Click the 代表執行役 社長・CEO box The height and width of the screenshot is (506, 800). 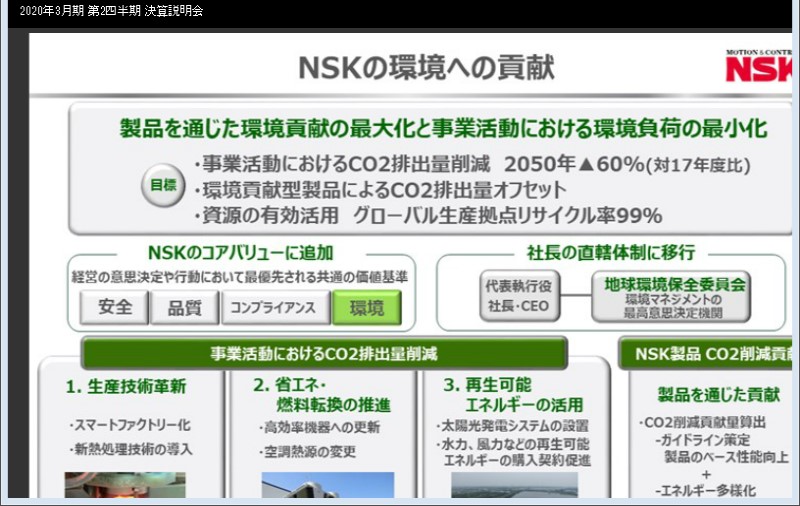coord(519,296)
